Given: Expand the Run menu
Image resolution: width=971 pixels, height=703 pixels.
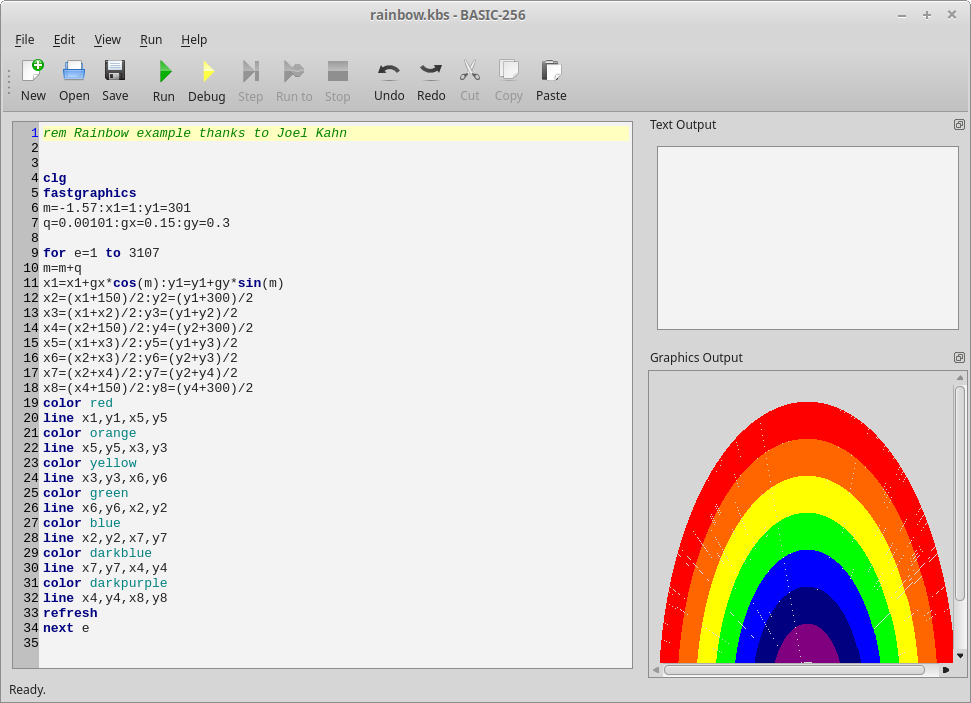Looking at the screenshot, I should pos(151,40).
